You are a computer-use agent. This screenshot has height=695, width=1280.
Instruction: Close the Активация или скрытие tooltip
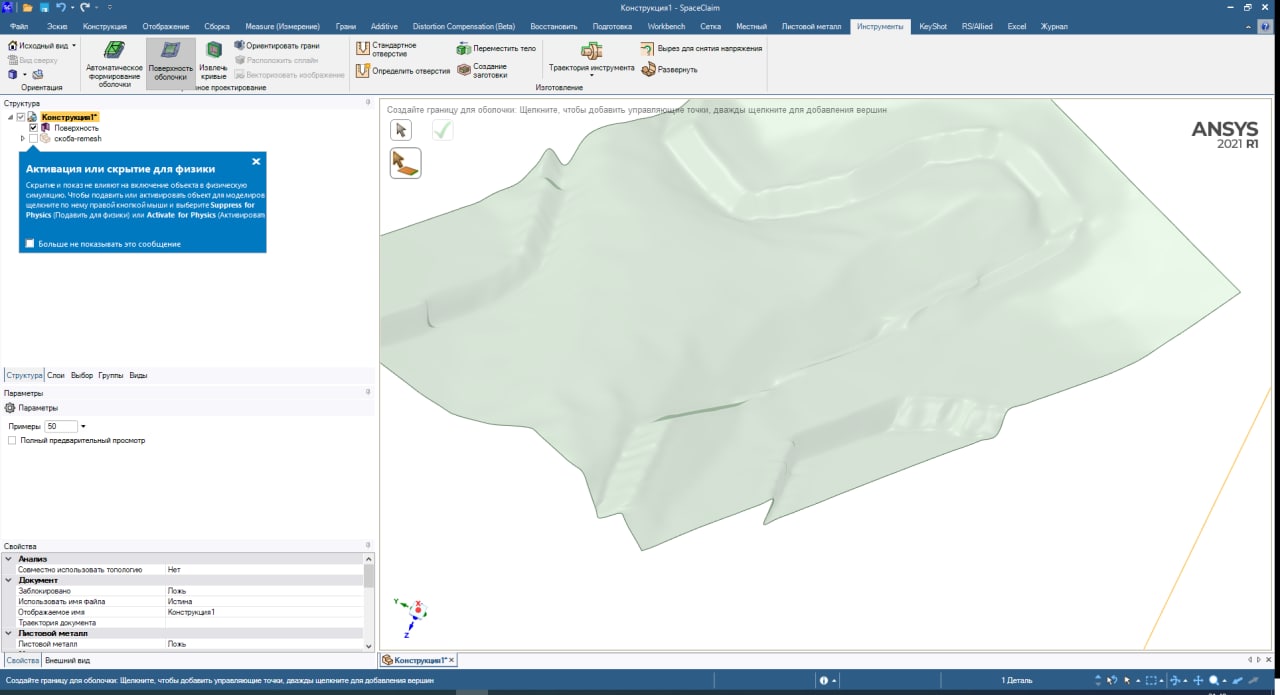tap(256, 161)
